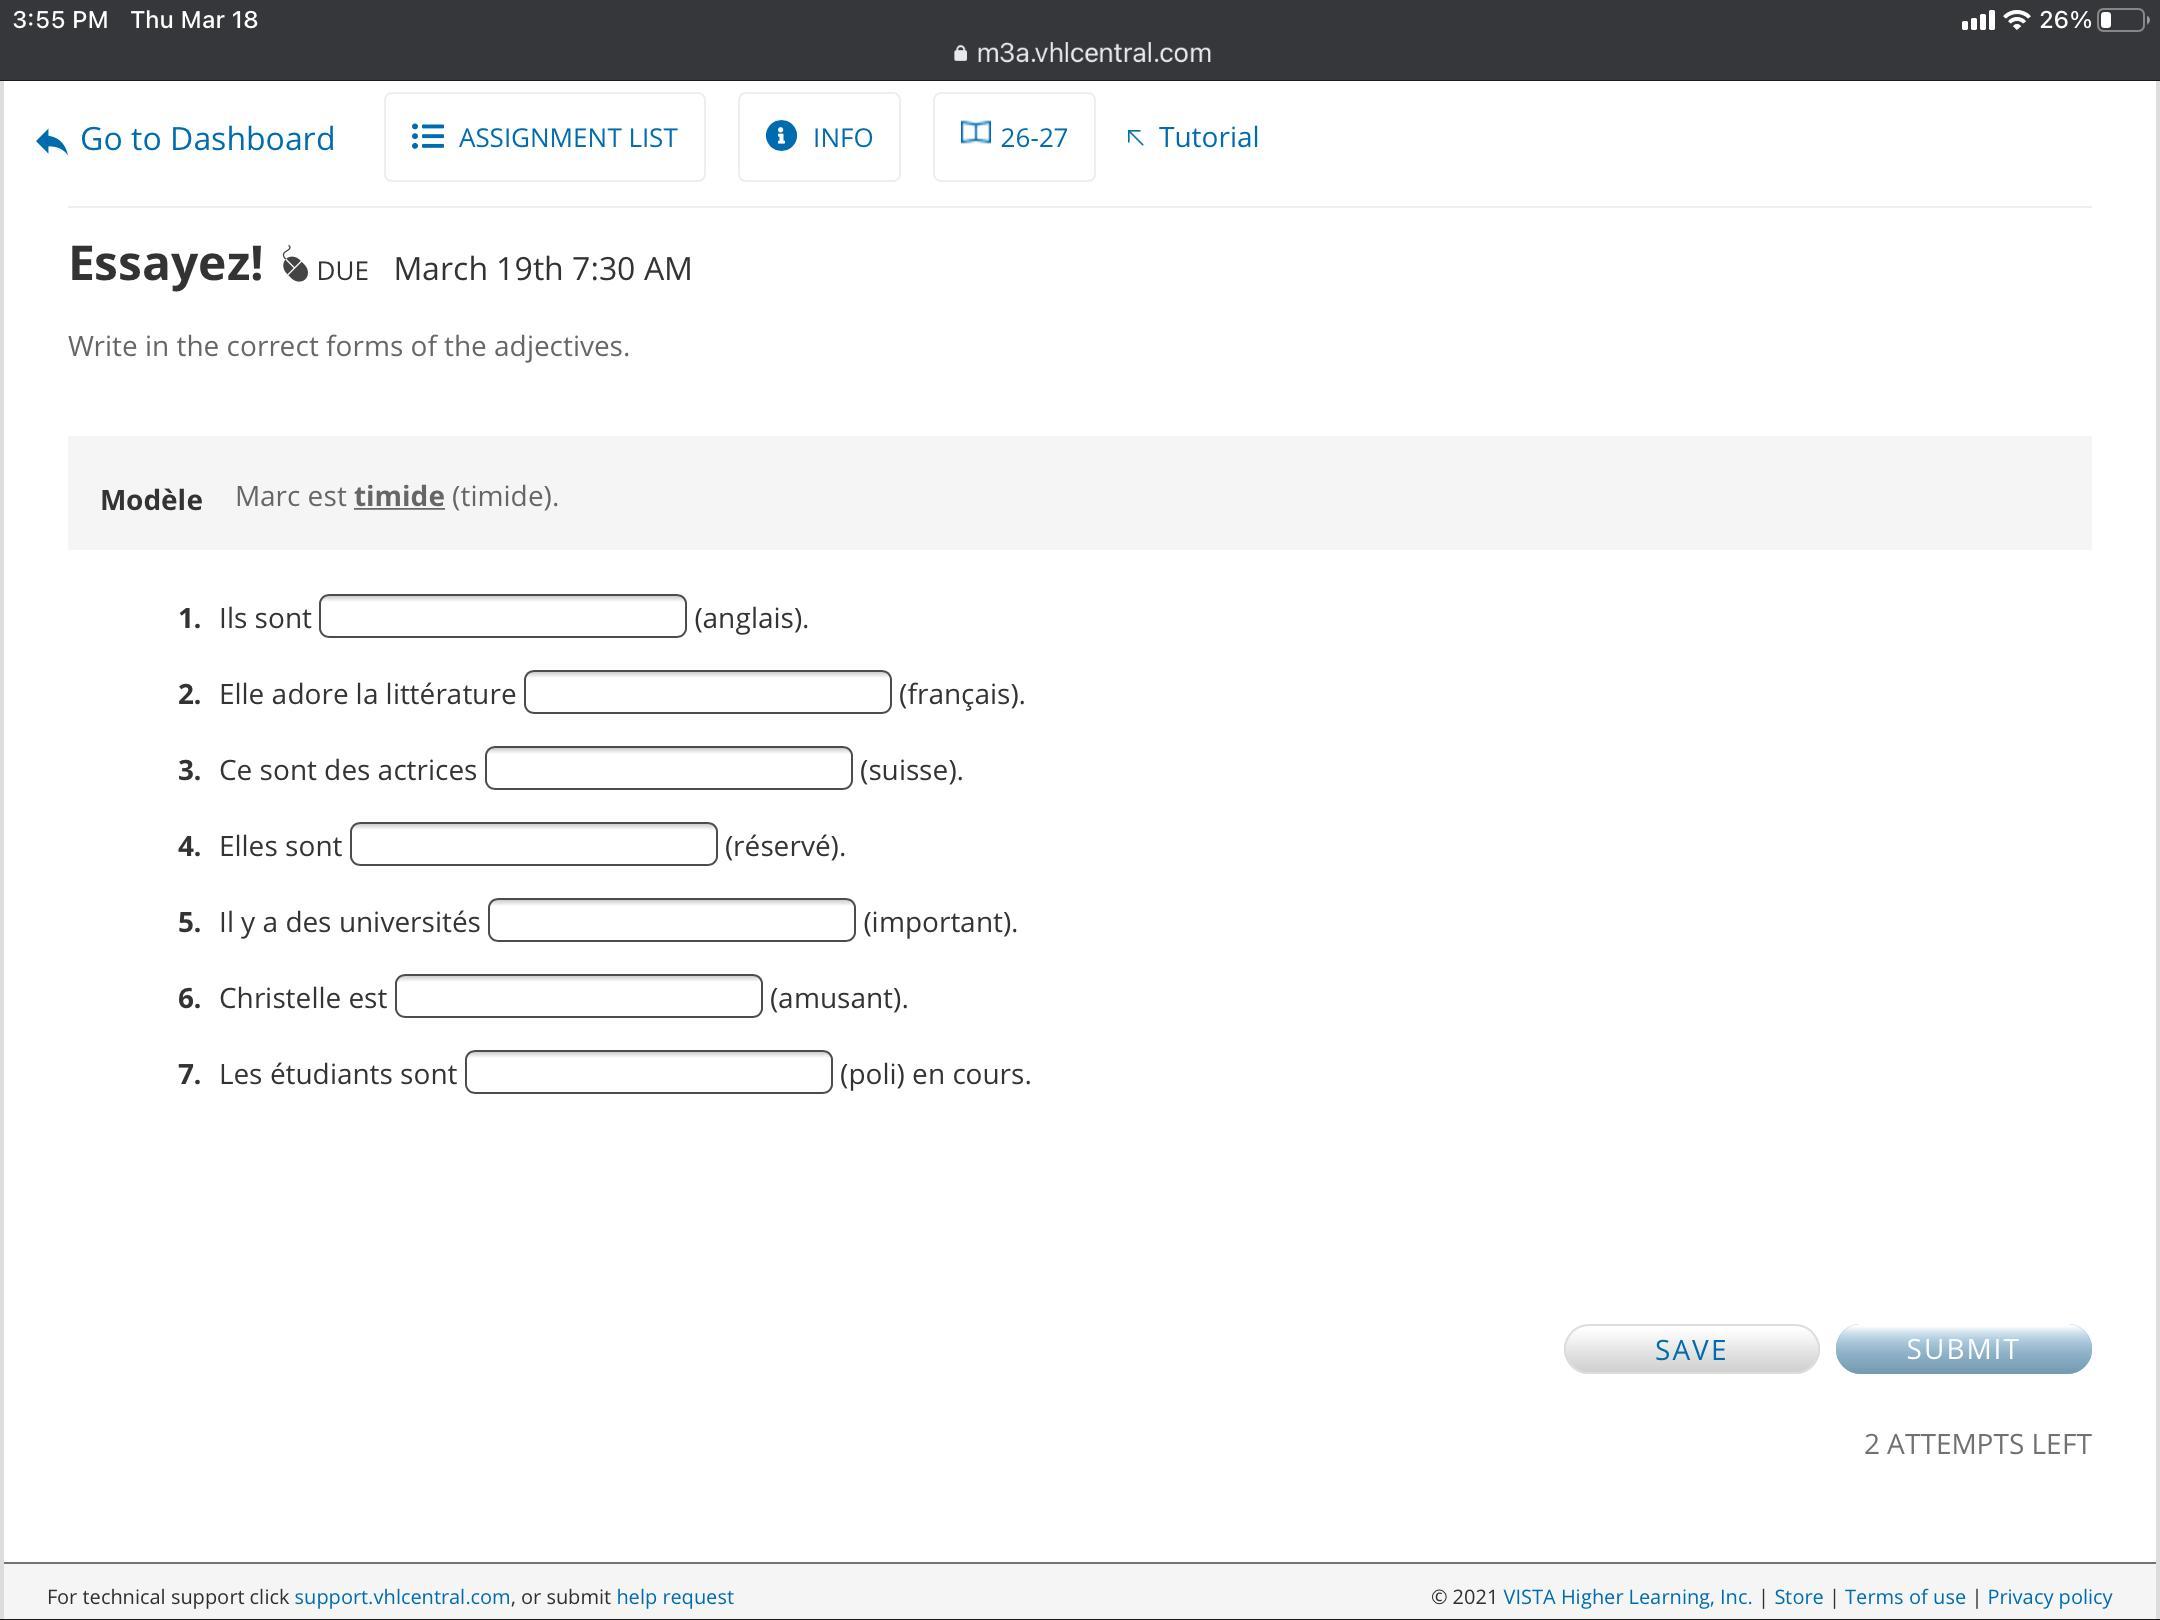Click the Go to Dashboard back arrow icon
Screen dimensions: 2160x1620
52,141
